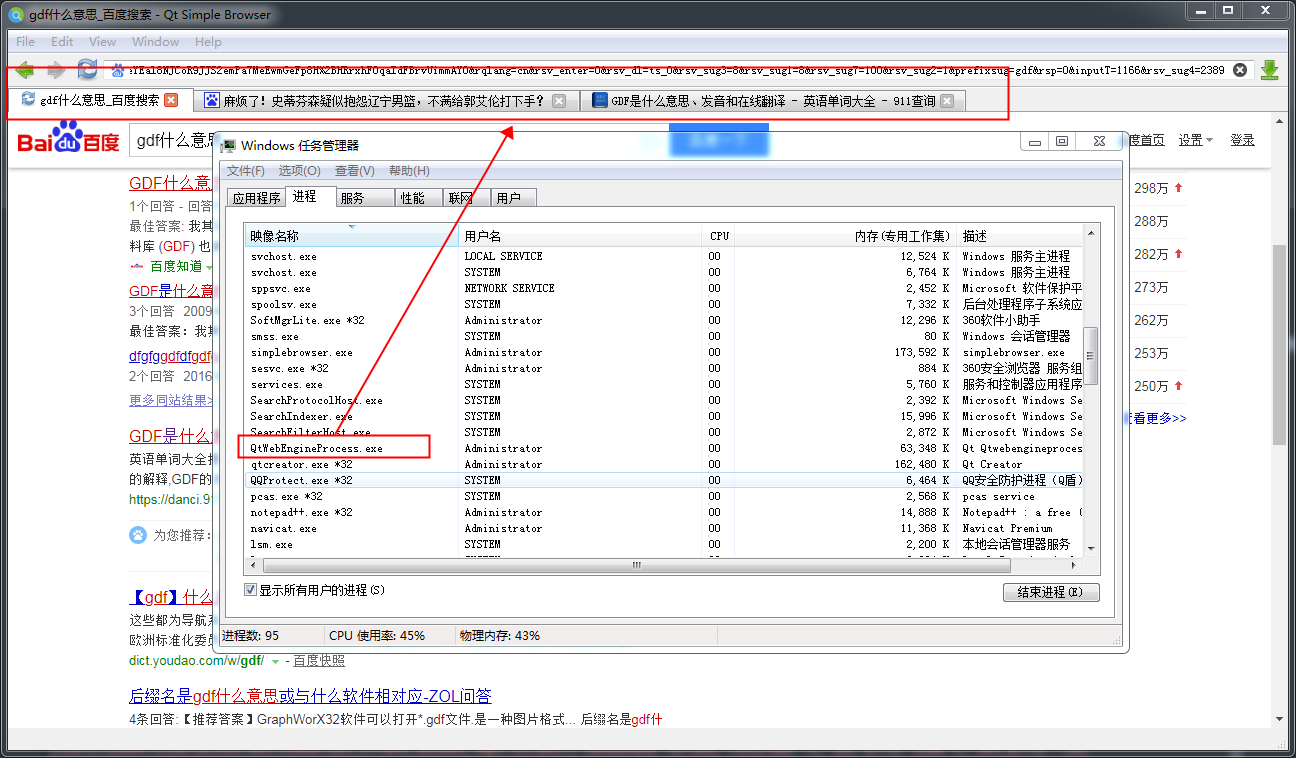The height and width of the screenshot is (758, 1296).
Task: Sort processes by CPU column header
Action: [x=720, y=236]
